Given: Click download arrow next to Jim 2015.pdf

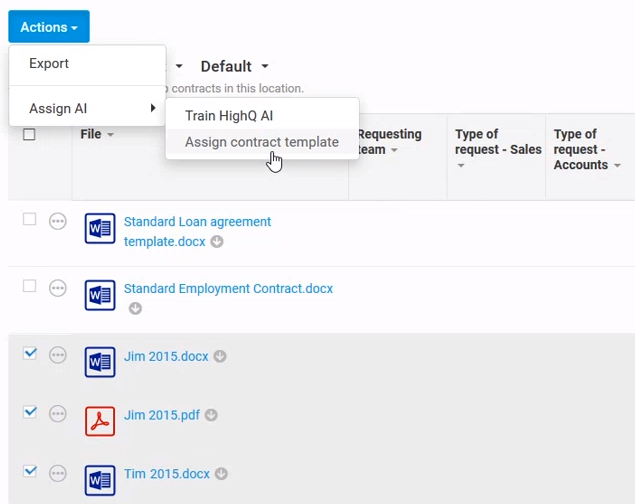Looking at the screenshot, I should tap(211, 415).
